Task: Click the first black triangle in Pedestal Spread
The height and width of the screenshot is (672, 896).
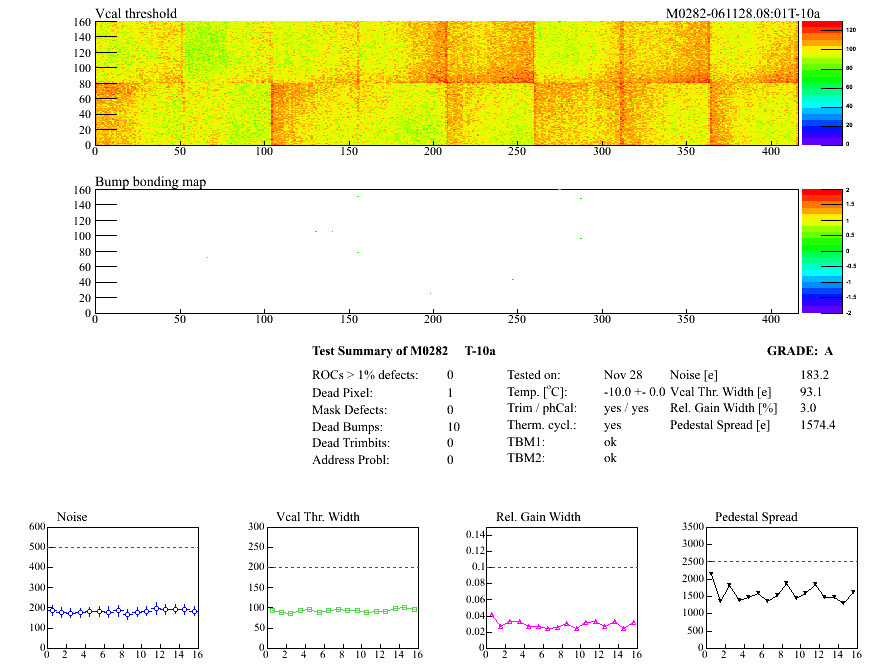Action: pyautogui.click(x=711, y=575)
